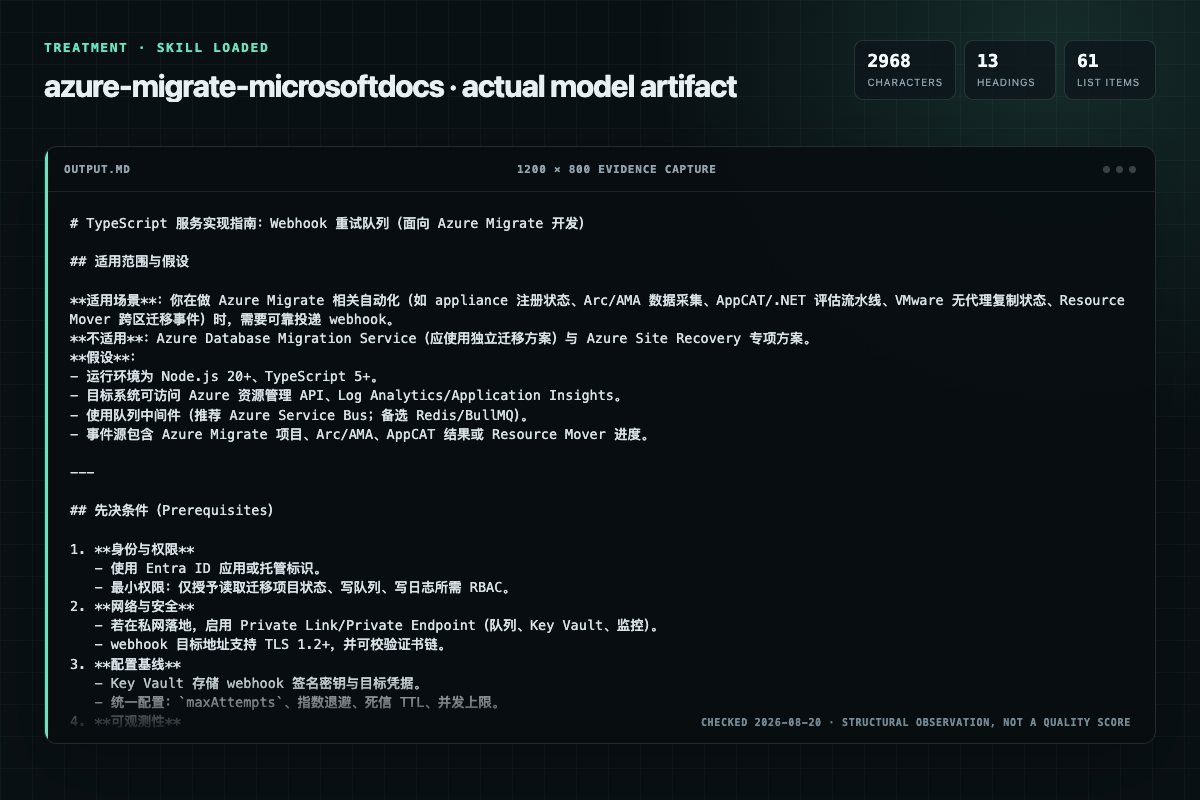Click the 2968 Characters stat card
Image resolution: width=1200 pixels, height=800 pixels.
point(905,70)
